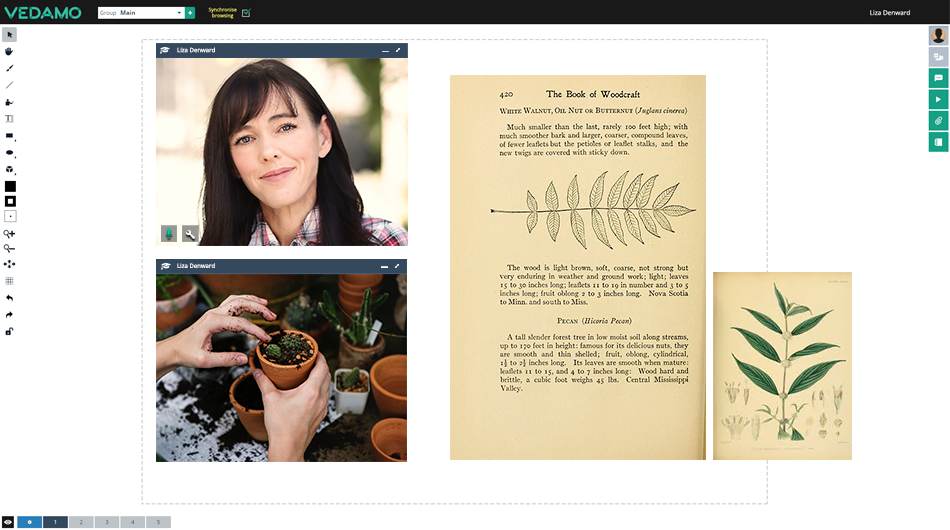Open the chat panel
This screenshot has height=530, width=950.
click(938, 78)
